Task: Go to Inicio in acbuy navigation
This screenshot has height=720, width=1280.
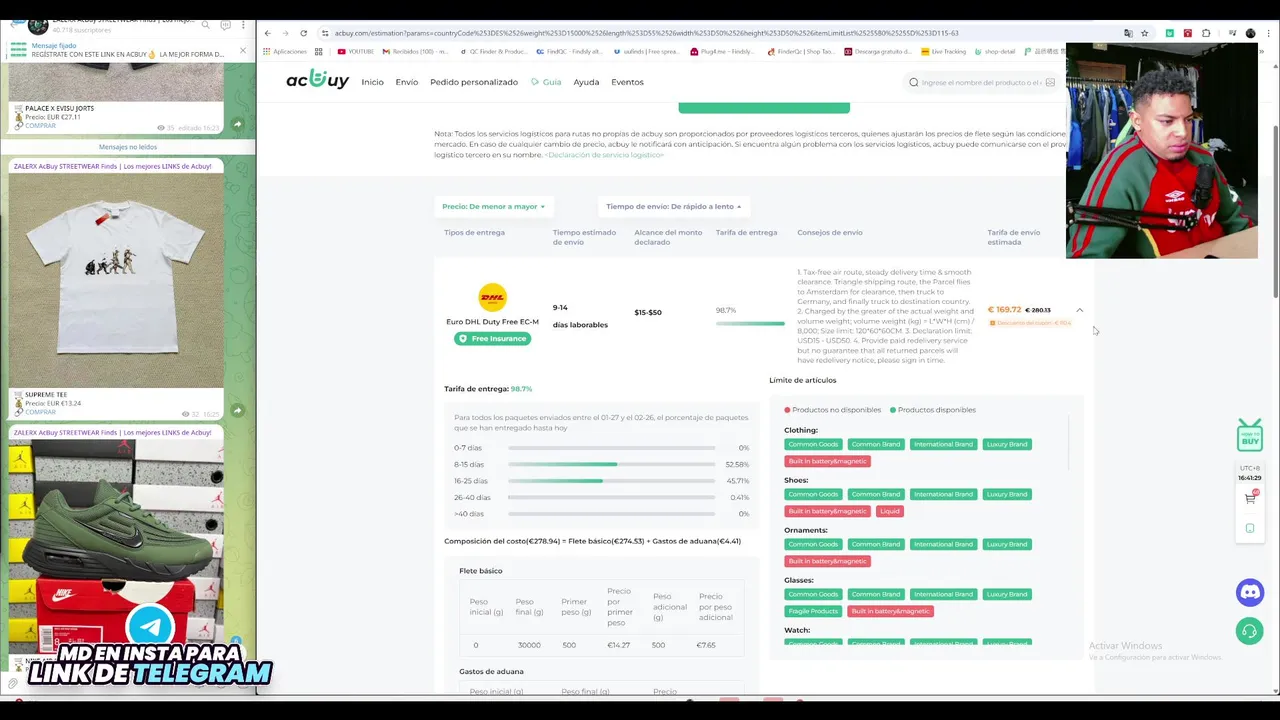Action: 372,82
